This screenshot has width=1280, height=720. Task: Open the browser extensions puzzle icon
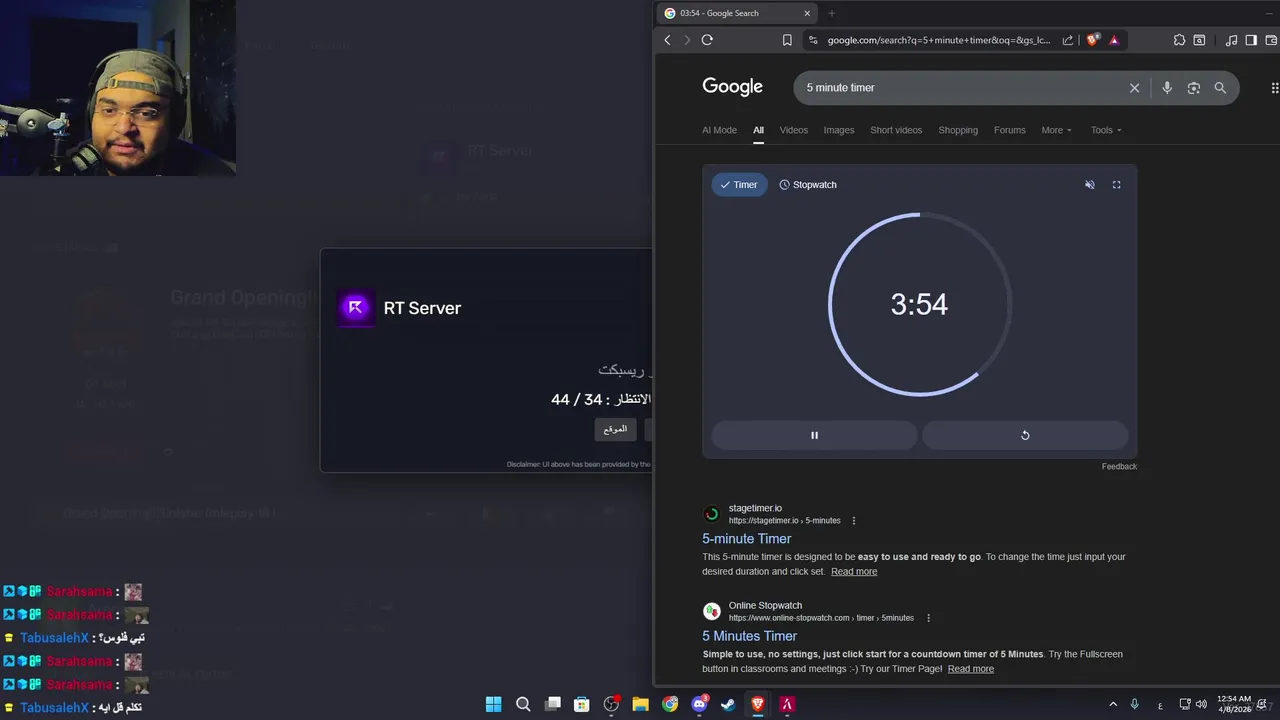click(1179, 40)
